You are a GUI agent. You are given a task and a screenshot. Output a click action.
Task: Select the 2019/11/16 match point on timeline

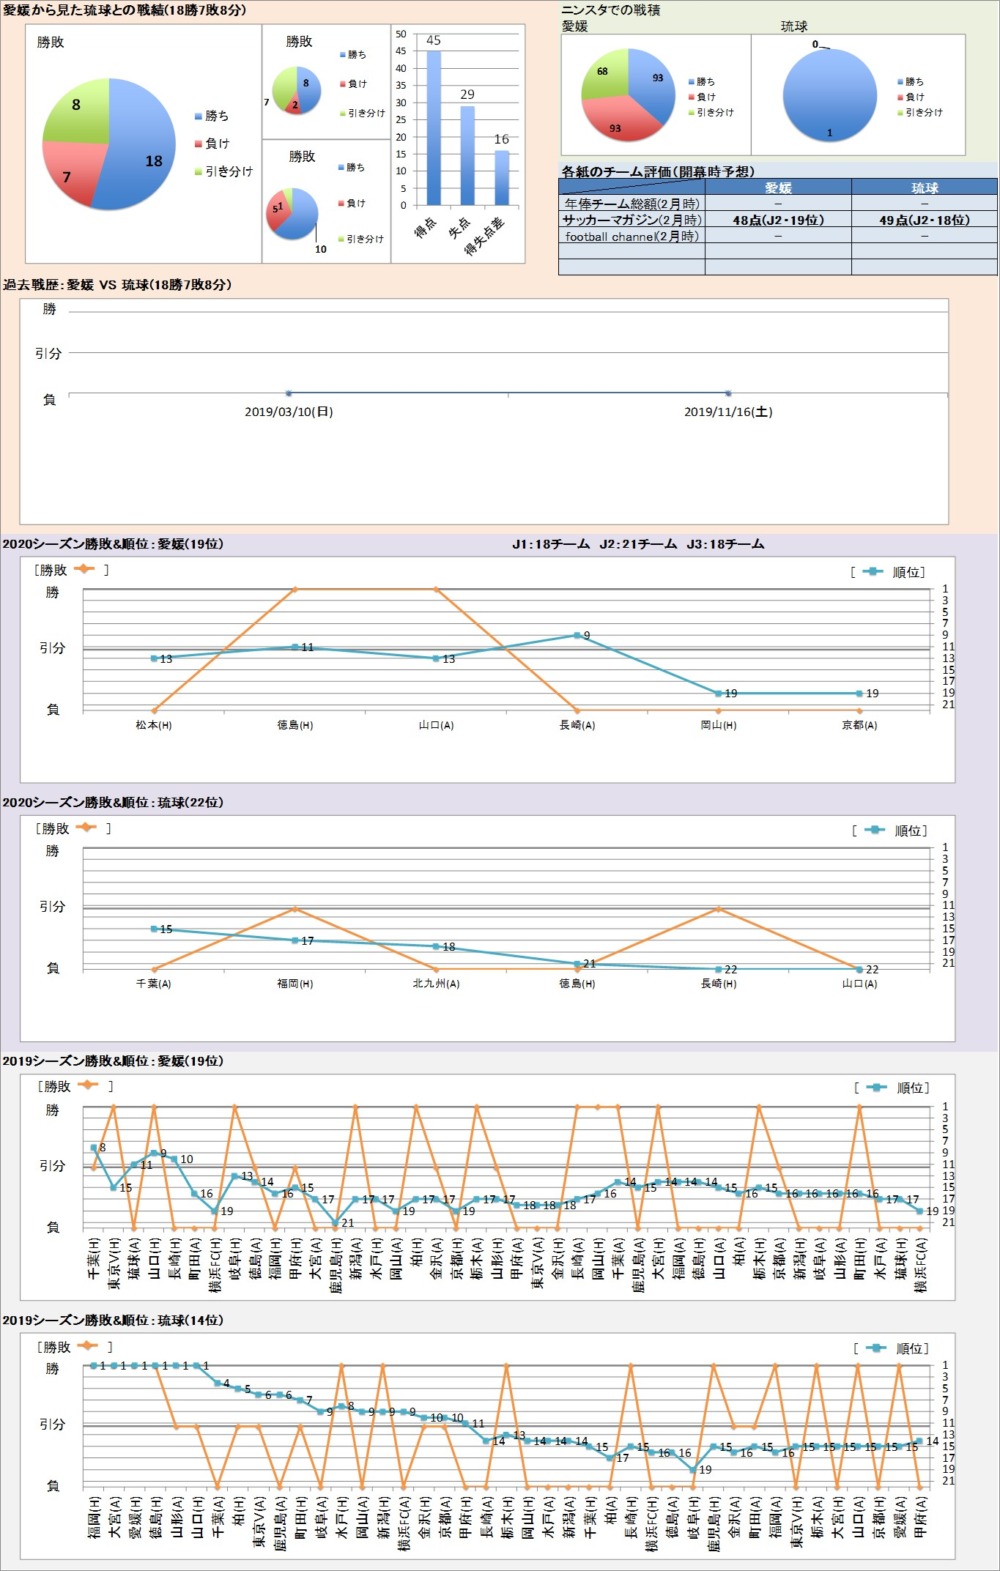click(728, 393)
